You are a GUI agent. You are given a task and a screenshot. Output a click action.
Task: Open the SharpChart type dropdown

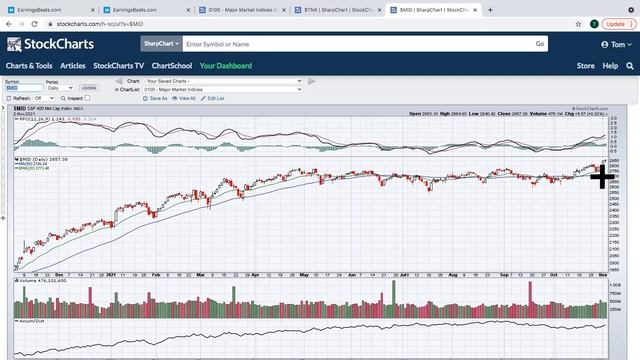coord(162,44)
